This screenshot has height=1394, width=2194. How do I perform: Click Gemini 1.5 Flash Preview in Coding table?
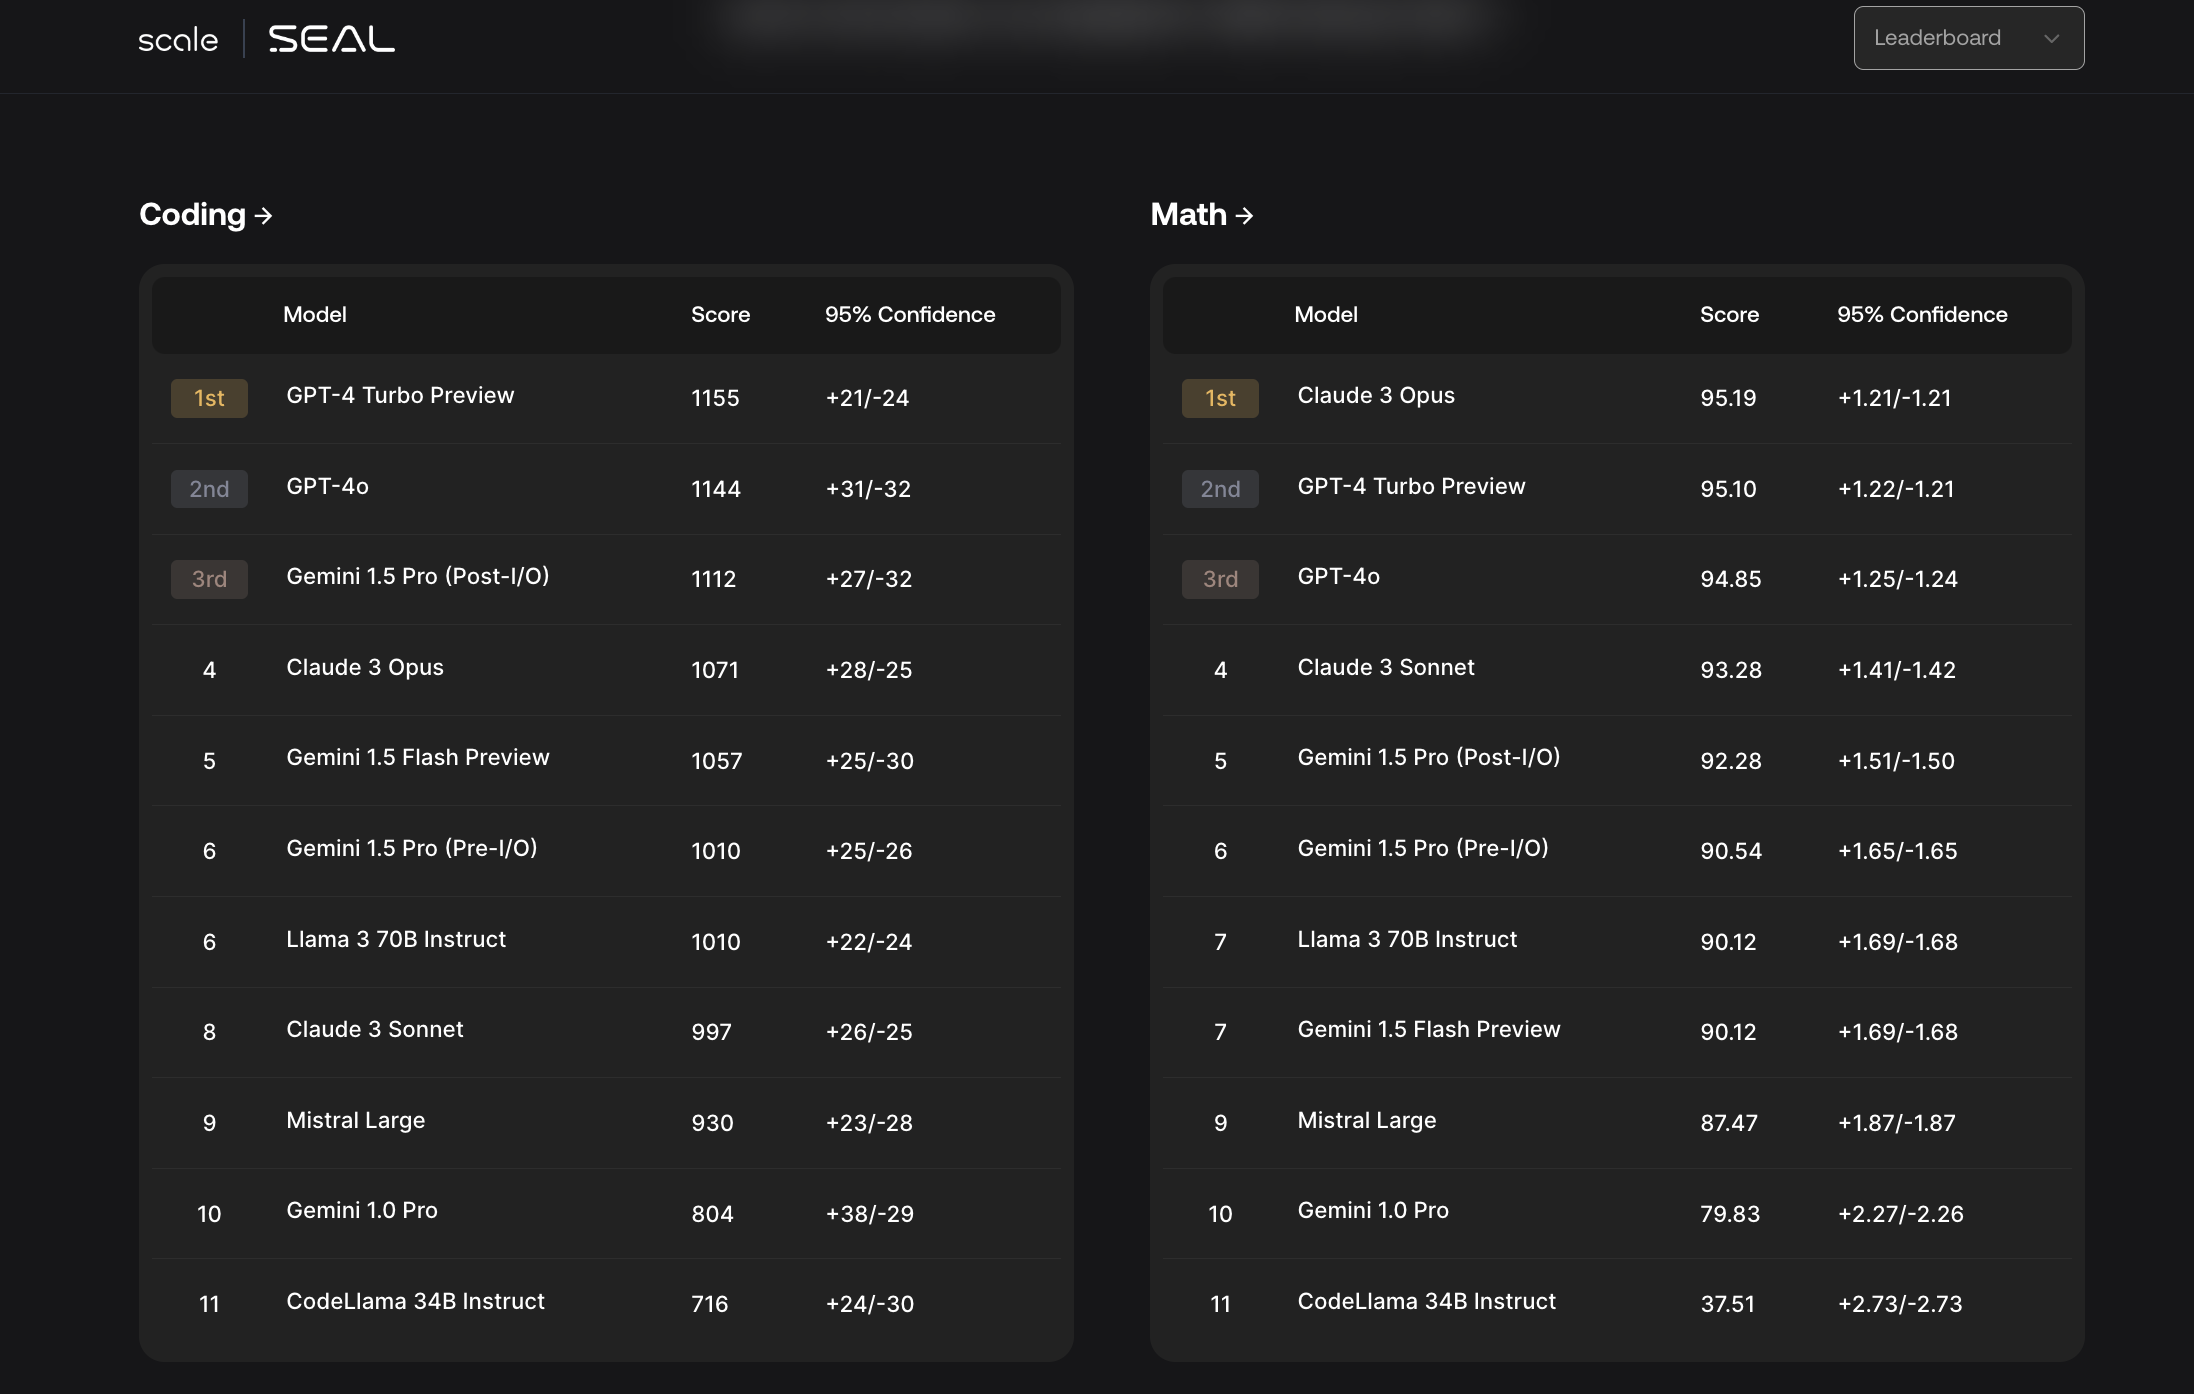417,758
